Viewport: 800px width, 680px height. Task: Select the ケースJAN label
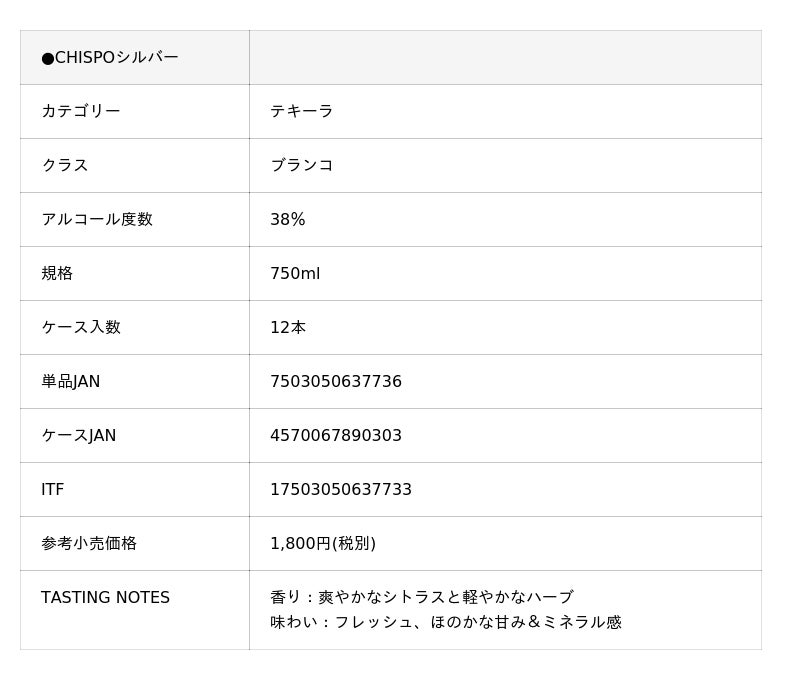pos(79,436)
